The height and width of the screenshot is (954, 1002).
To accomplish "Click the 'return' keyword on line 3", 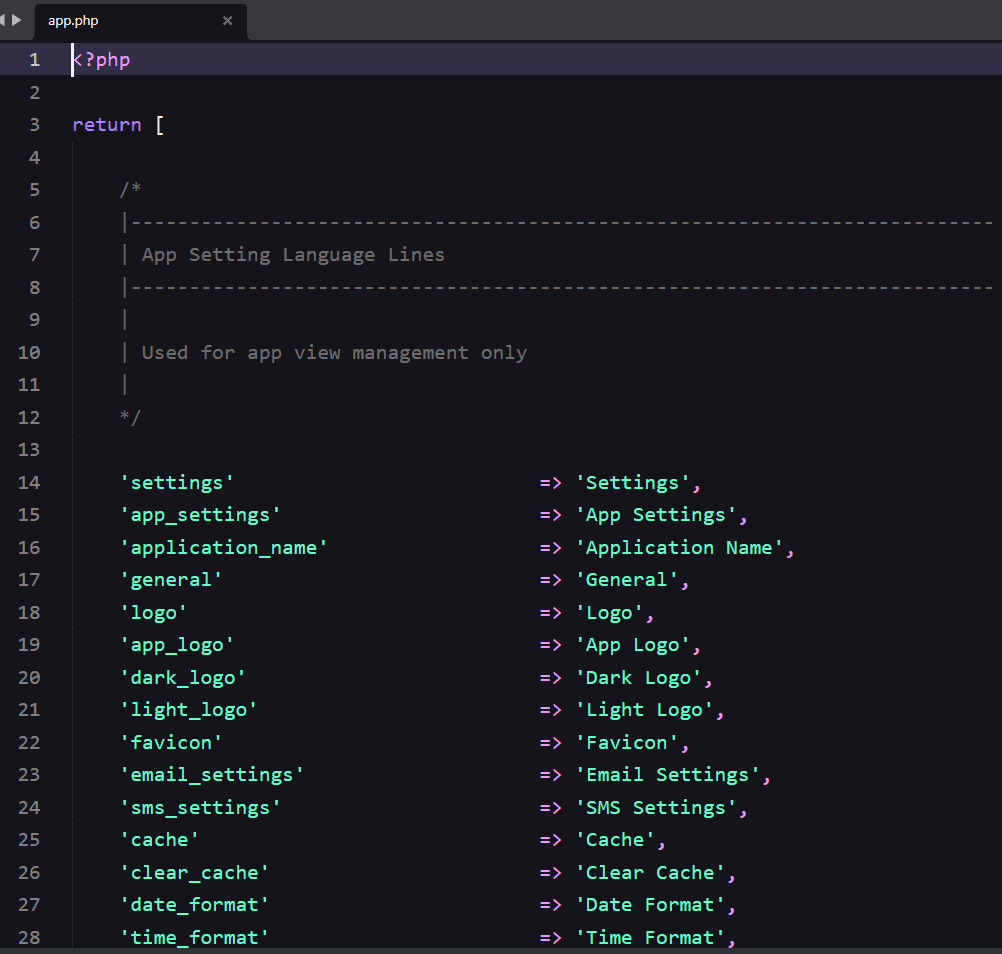I will 107,125.
